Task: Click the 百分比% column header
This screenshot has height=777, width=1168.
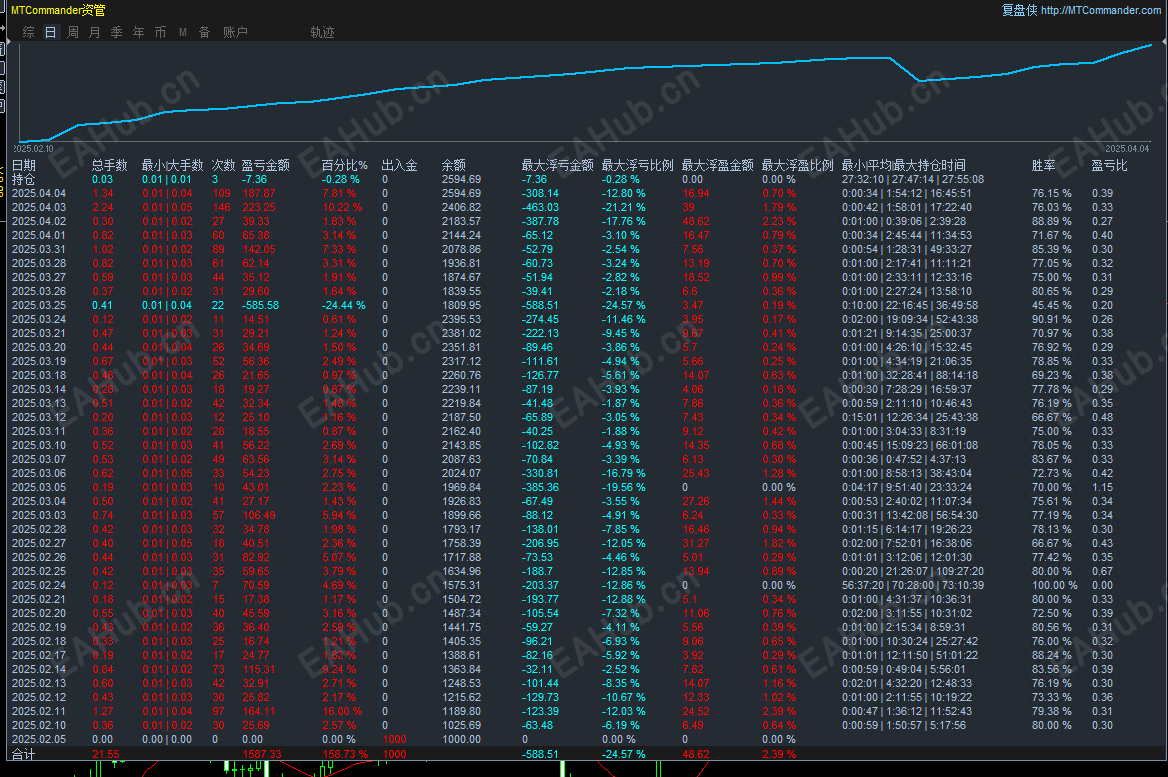Action: coord(345,165)
